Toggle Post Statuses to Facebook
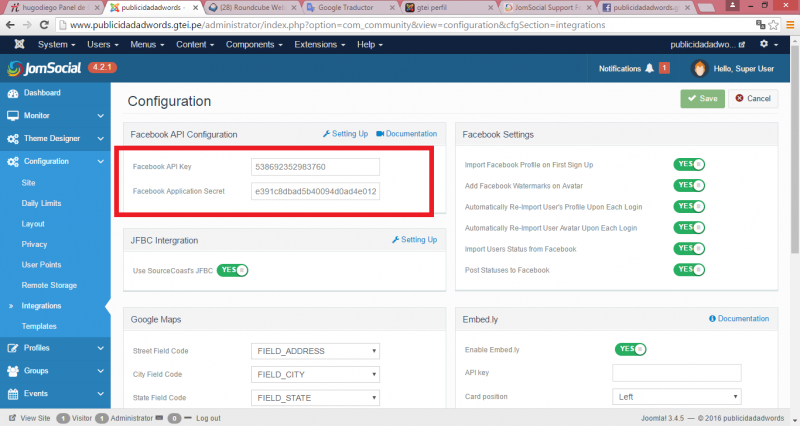The image size is (800, 426). 689,269
